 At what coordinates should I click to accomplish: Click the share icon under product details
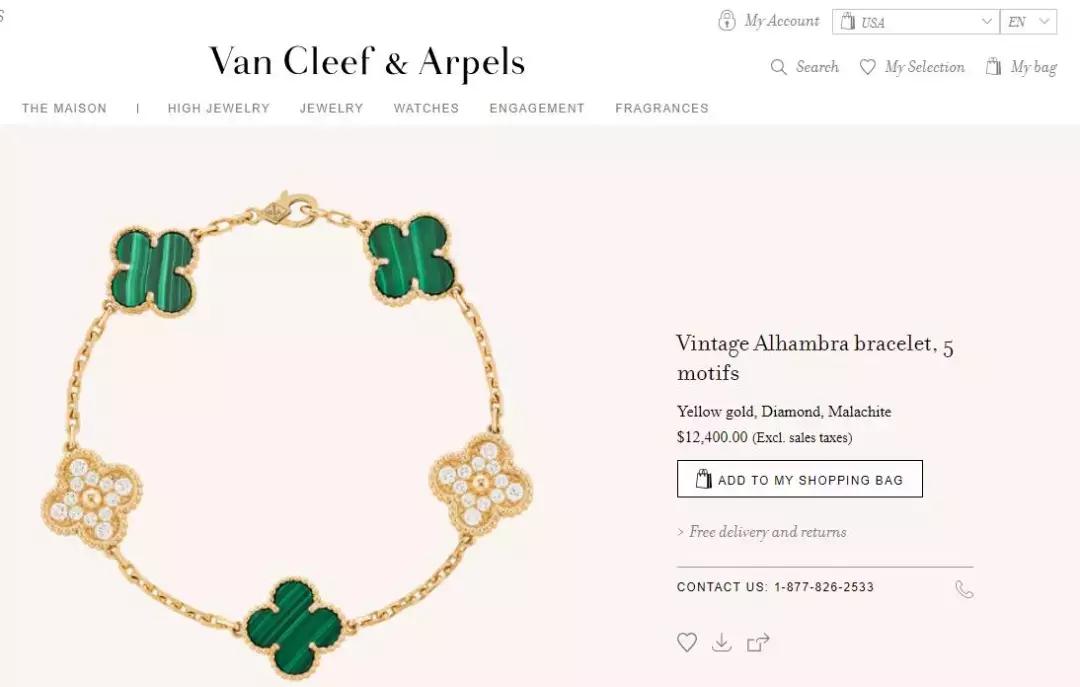(758, 642)
